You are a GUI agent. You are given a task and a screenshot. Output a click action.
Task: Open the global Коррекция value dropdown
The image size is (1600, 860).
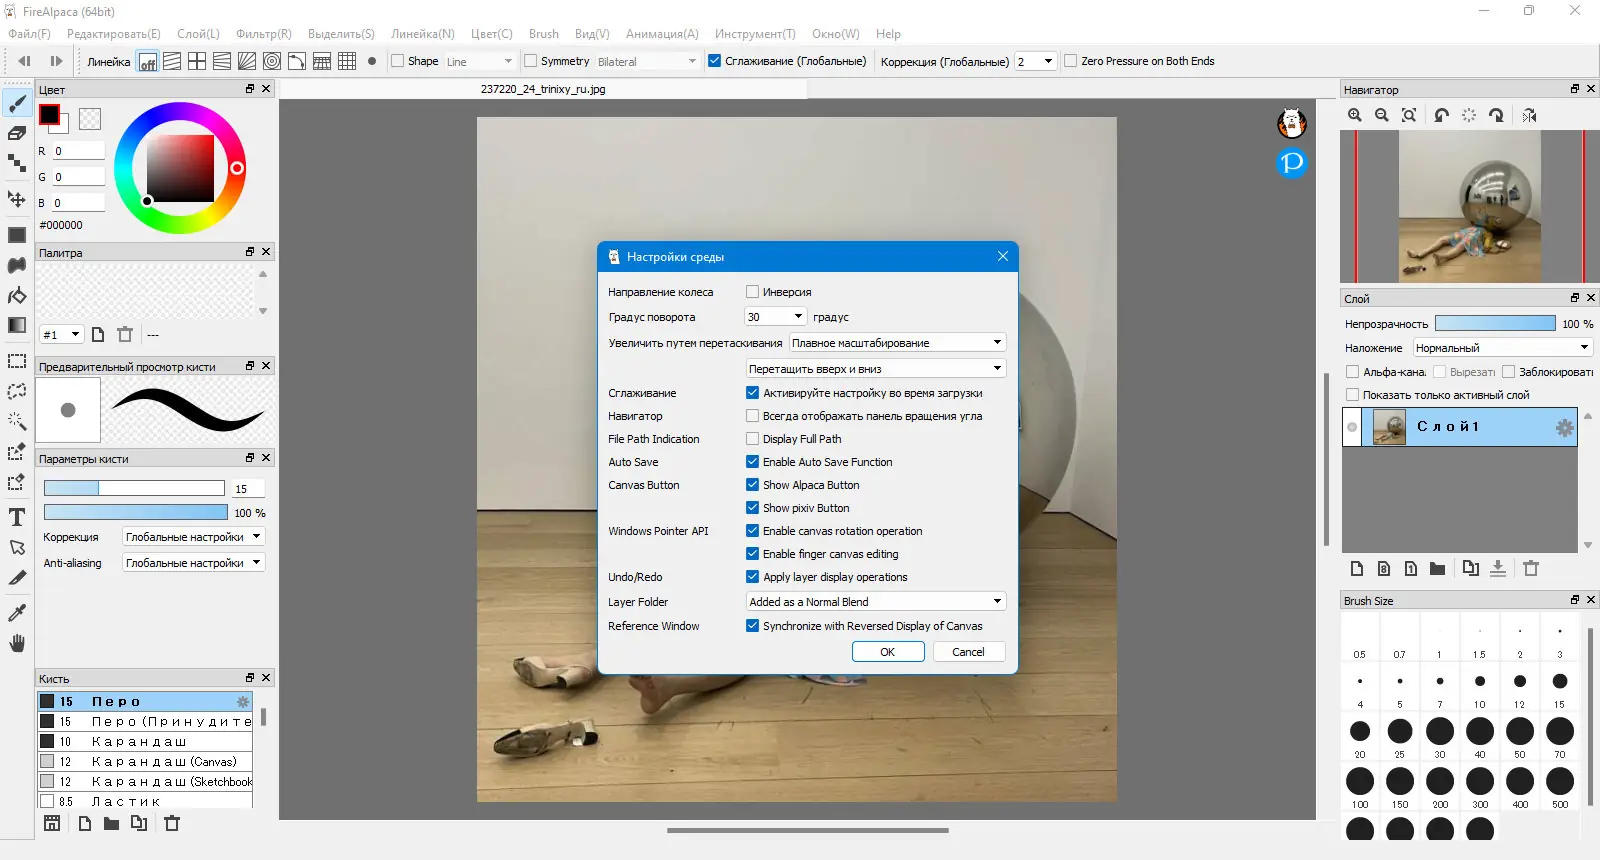pyautogui.click(x=1035, y=61)
